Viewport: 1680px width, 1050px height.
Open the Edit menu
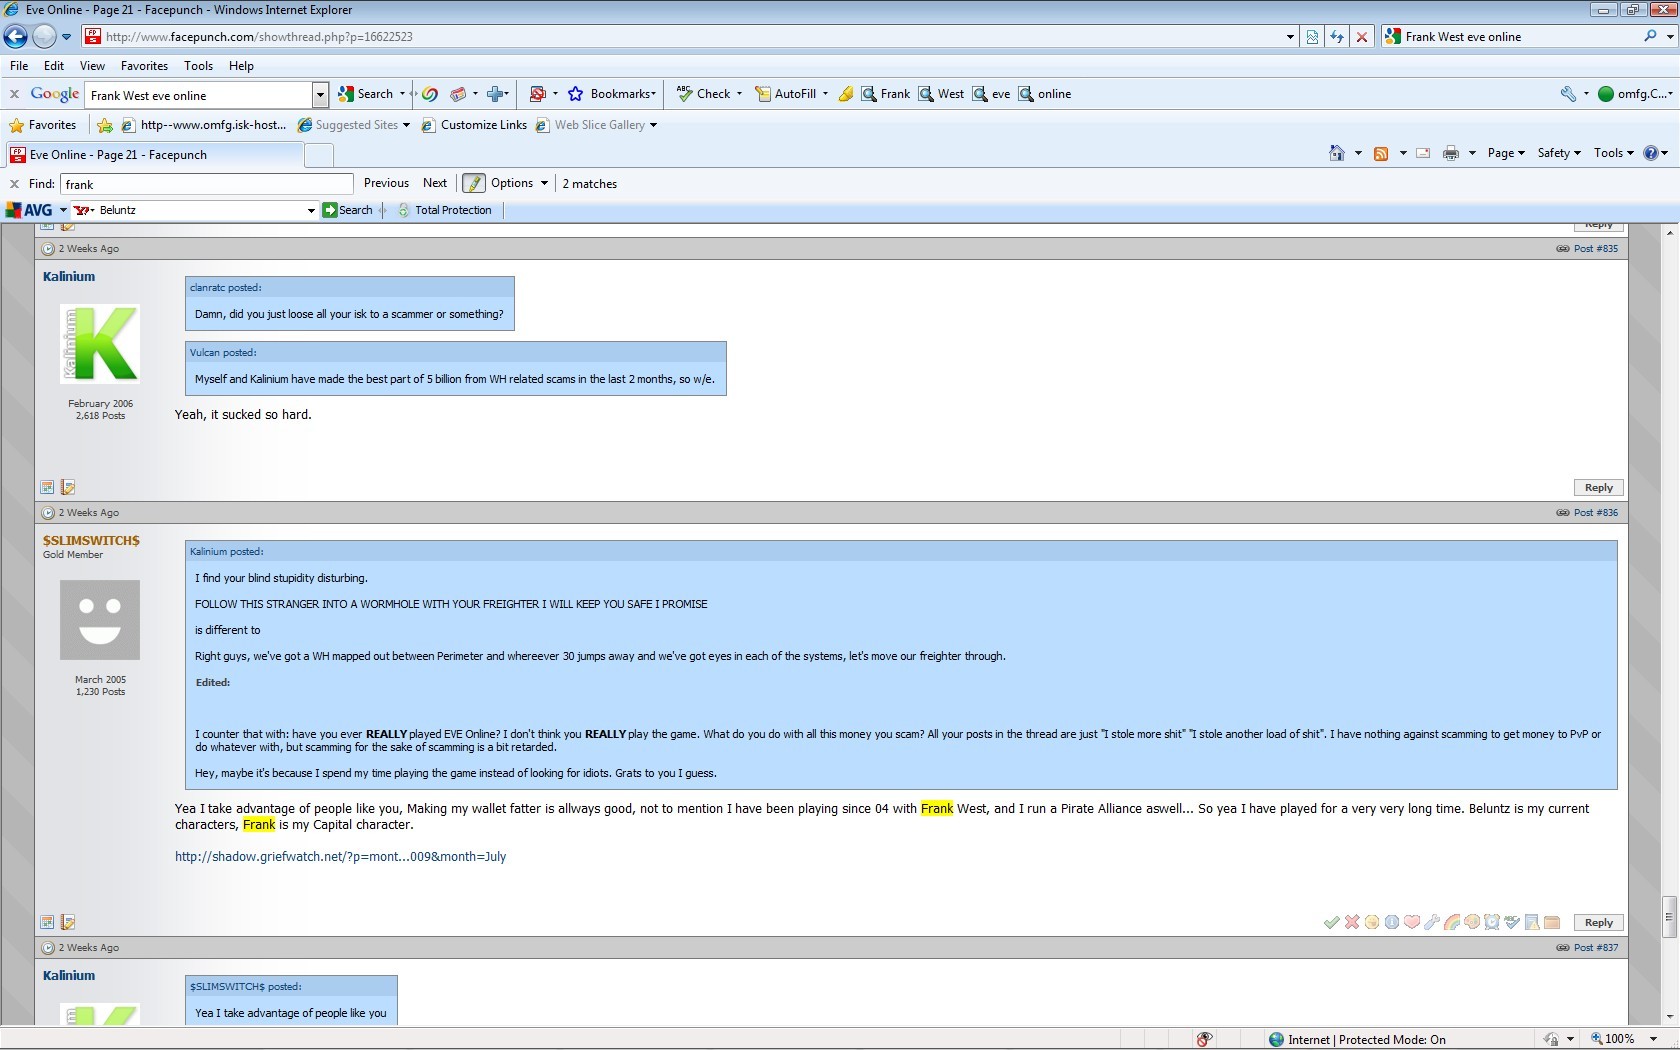54,66
